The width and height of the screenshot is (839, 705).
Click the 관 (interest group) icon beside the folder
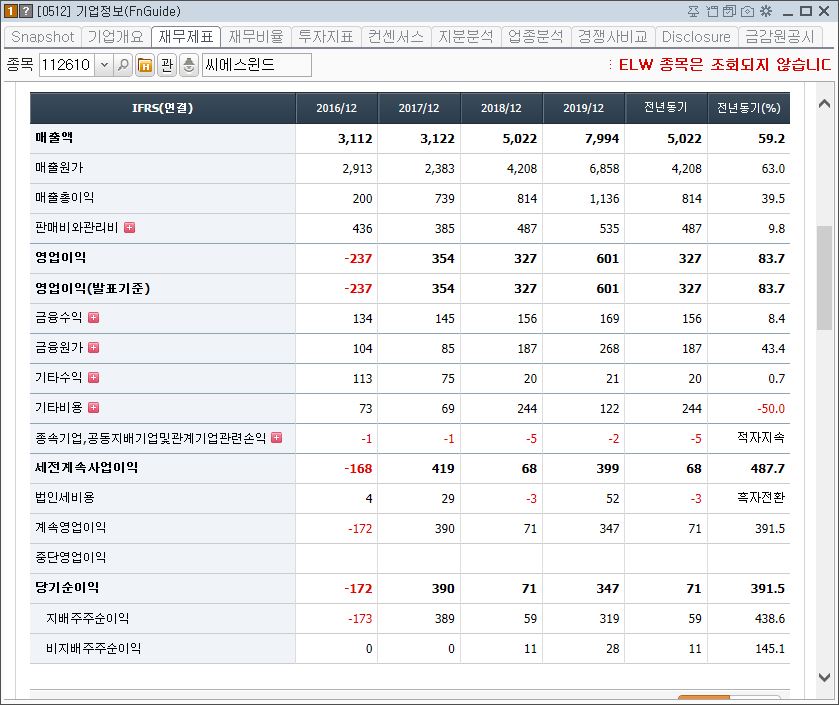click(167, 63)
